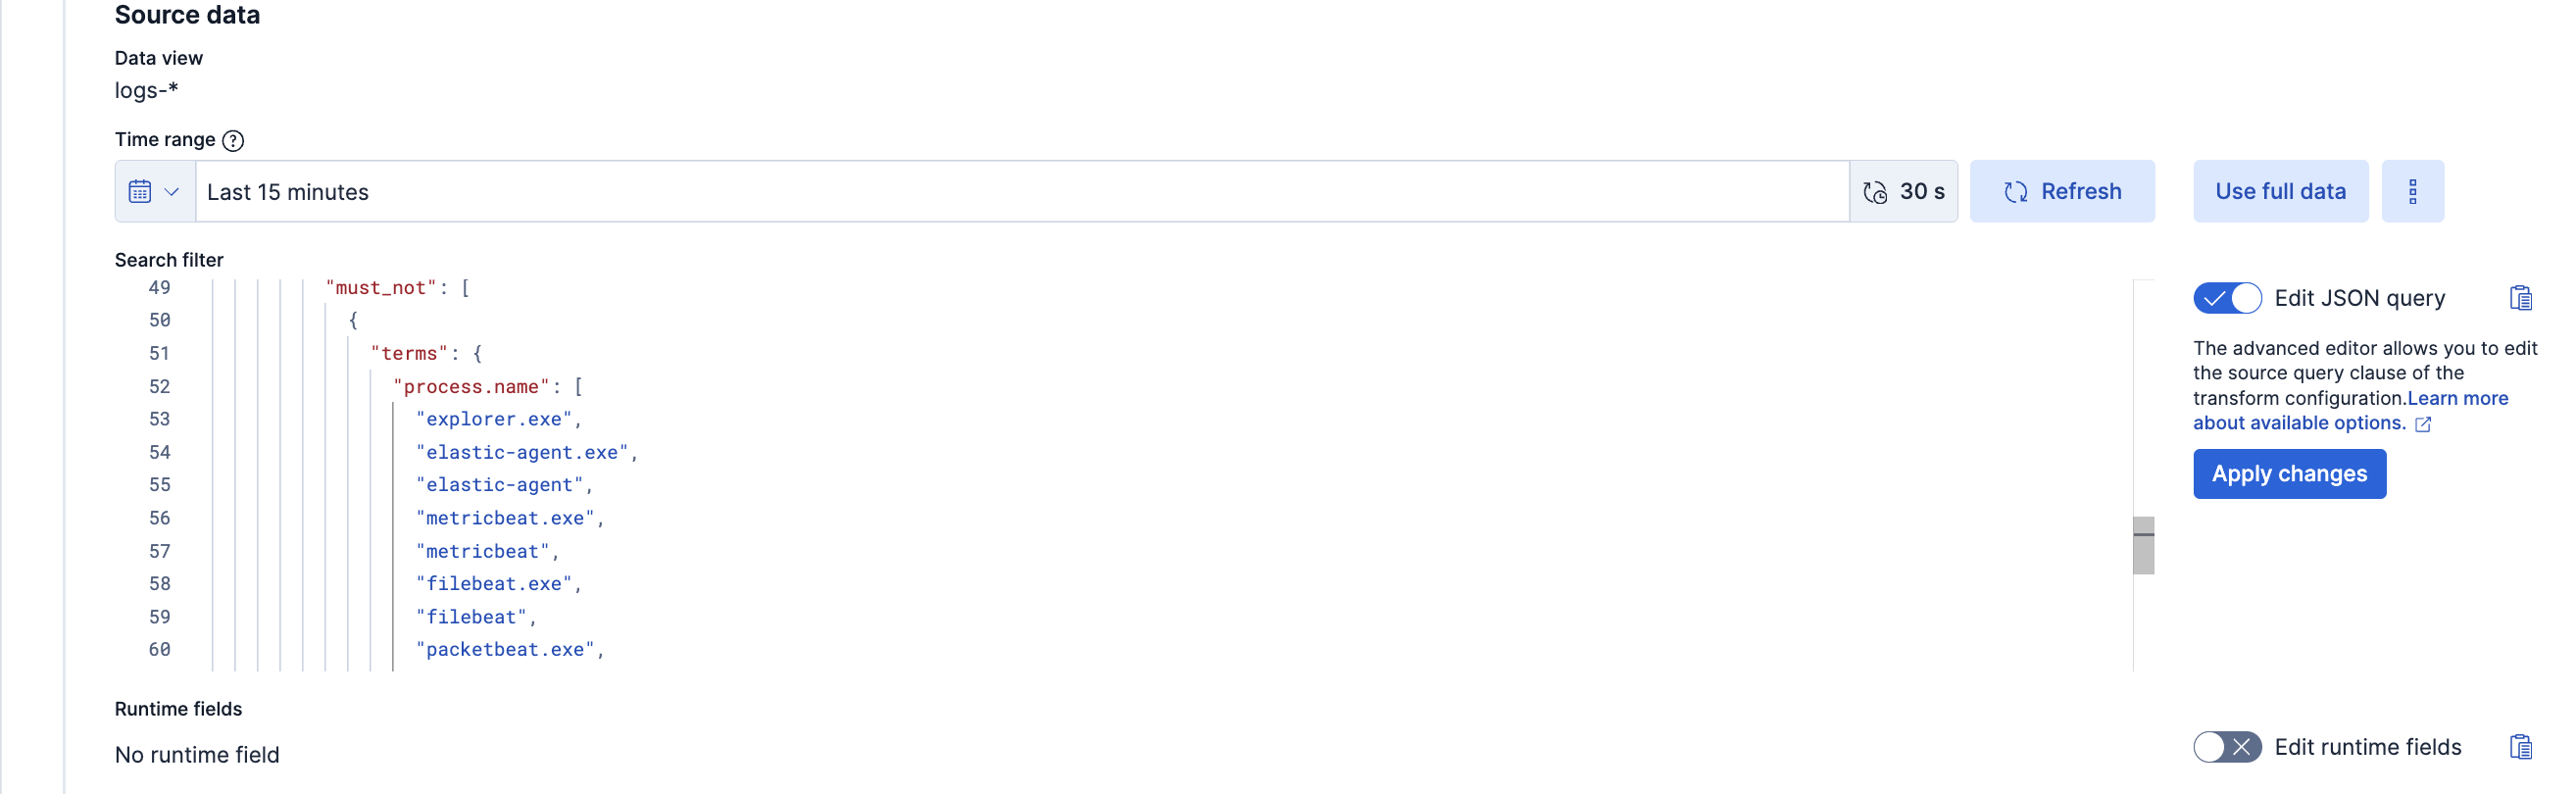Screen dimensions: 2576x794
Task: Click the Apply changes button
Action: point(2289,474)
